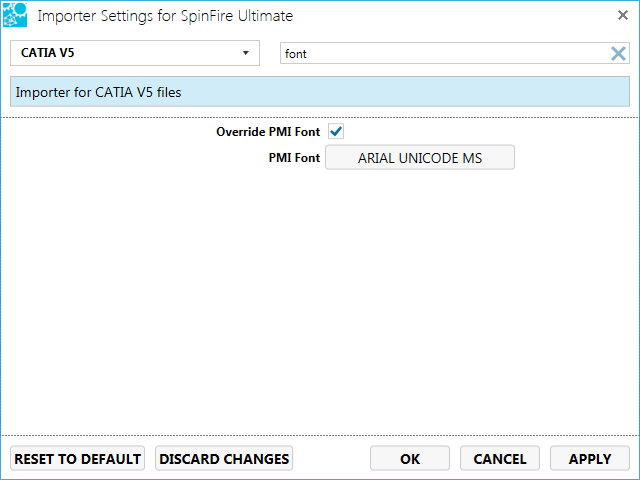Click the dialog title "Importer Settings for SpinFire Ultimate"

(x=165, y=16)
